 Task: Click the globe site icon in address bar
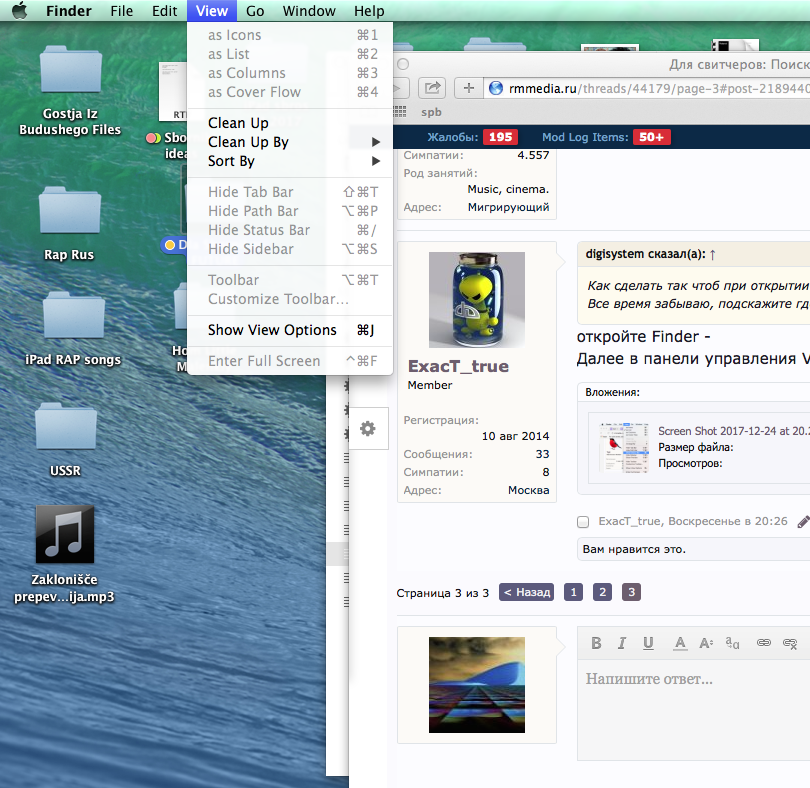496,88
